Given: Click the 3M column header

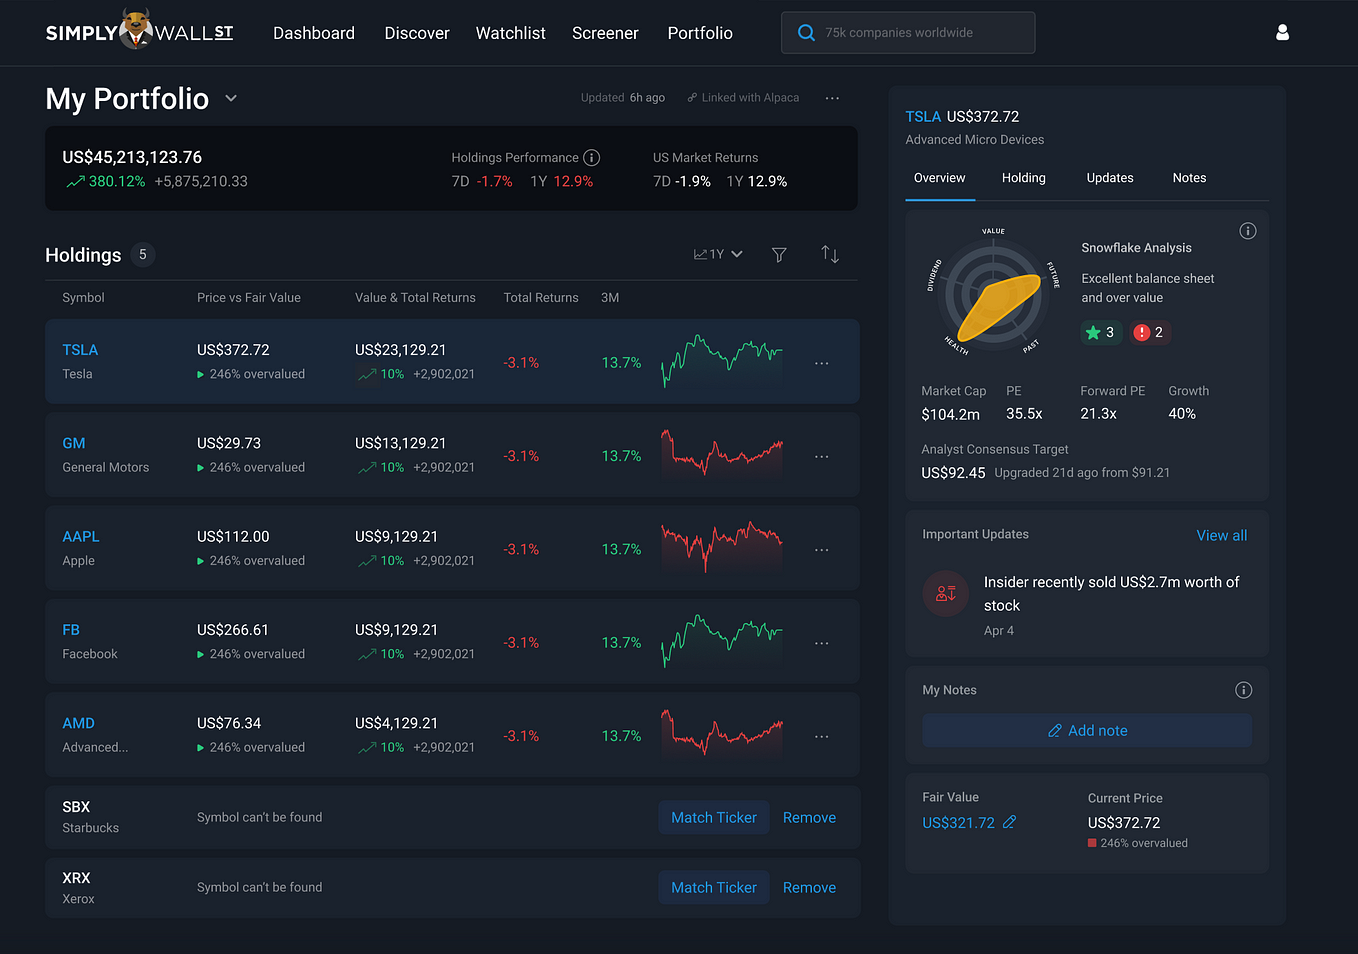Looking at the screenshot, I should 610,298.
